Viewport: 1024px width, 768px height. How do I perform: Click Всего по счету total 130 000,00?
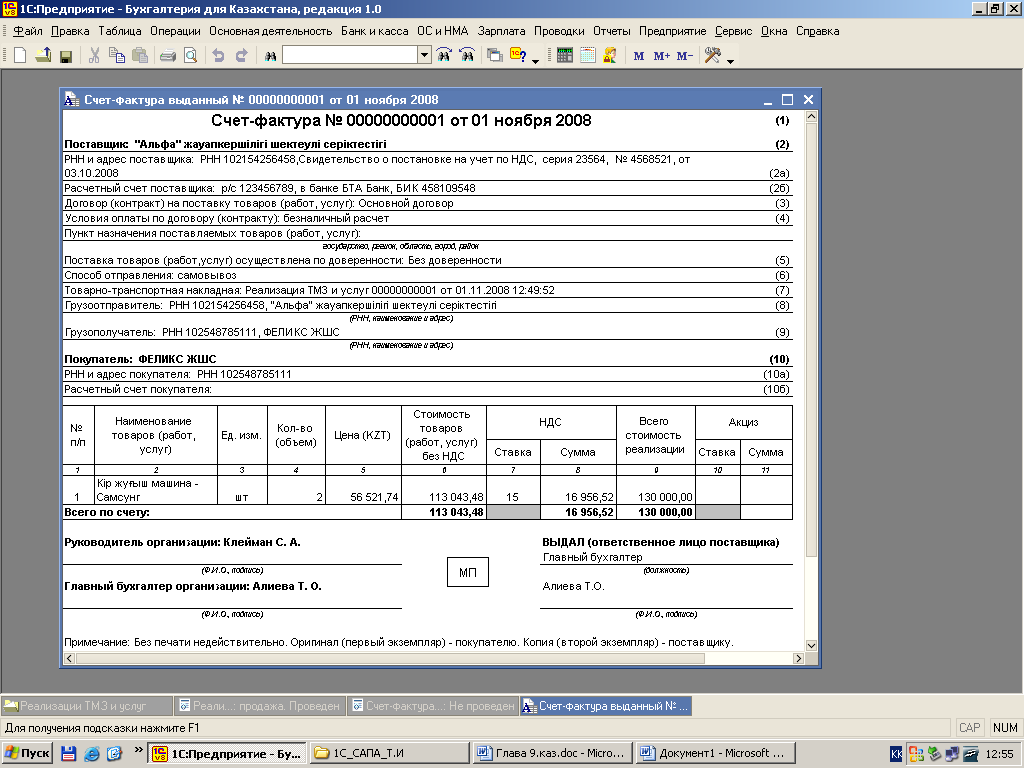(x=656, y=512)
